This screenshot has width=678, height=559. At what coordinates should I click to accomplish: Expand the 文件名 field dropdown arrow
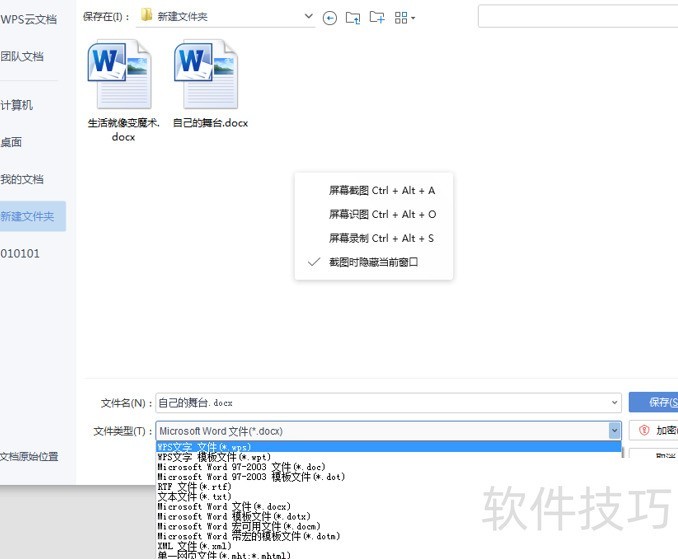[614, 402]
